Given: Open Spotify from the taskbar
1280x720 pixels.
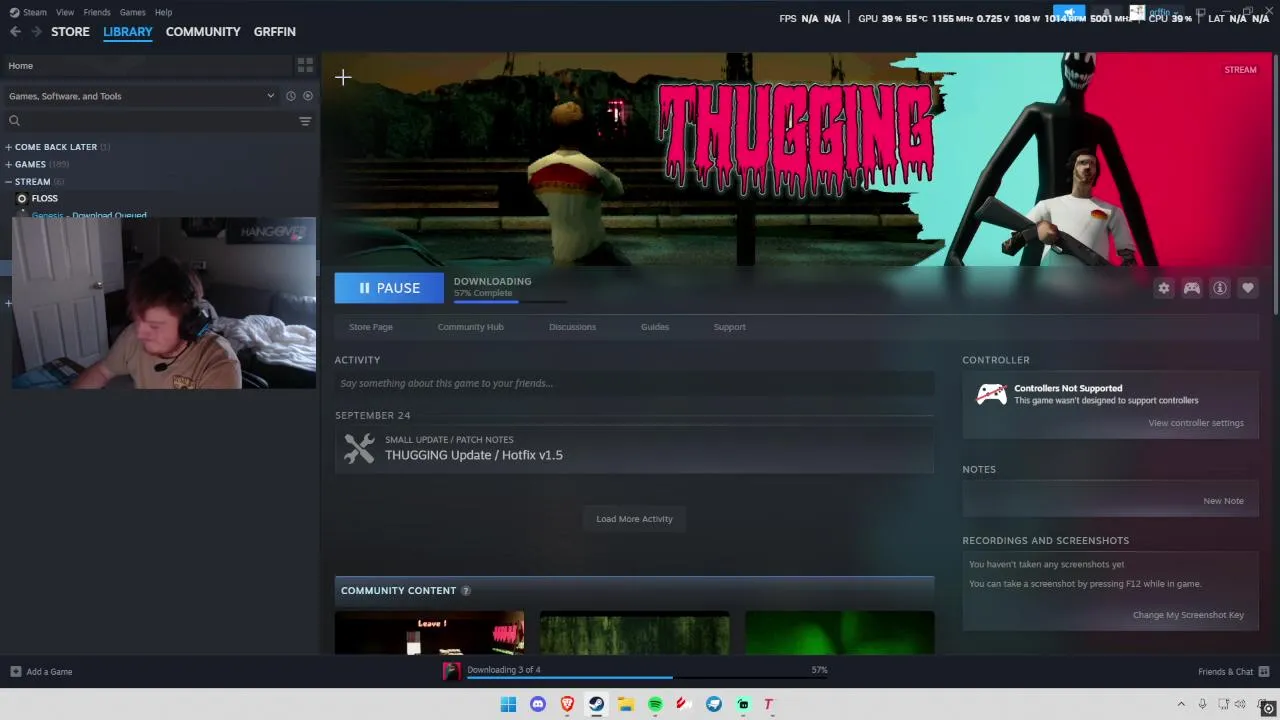Looking at the screenshot, I should tap(655, 704).
